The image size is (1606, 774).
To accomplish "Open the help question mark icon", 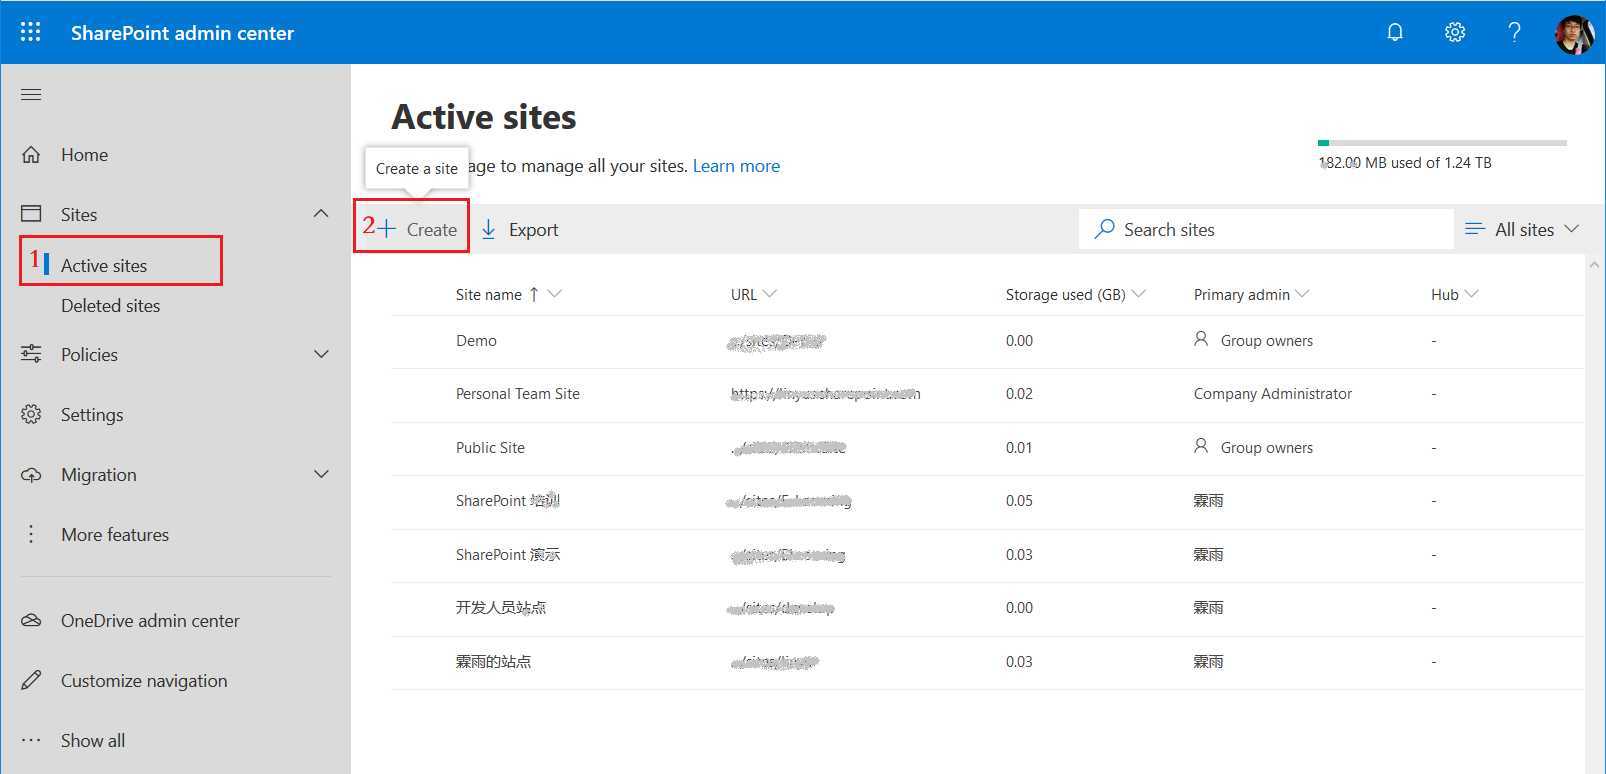I will coord(1515,32).
